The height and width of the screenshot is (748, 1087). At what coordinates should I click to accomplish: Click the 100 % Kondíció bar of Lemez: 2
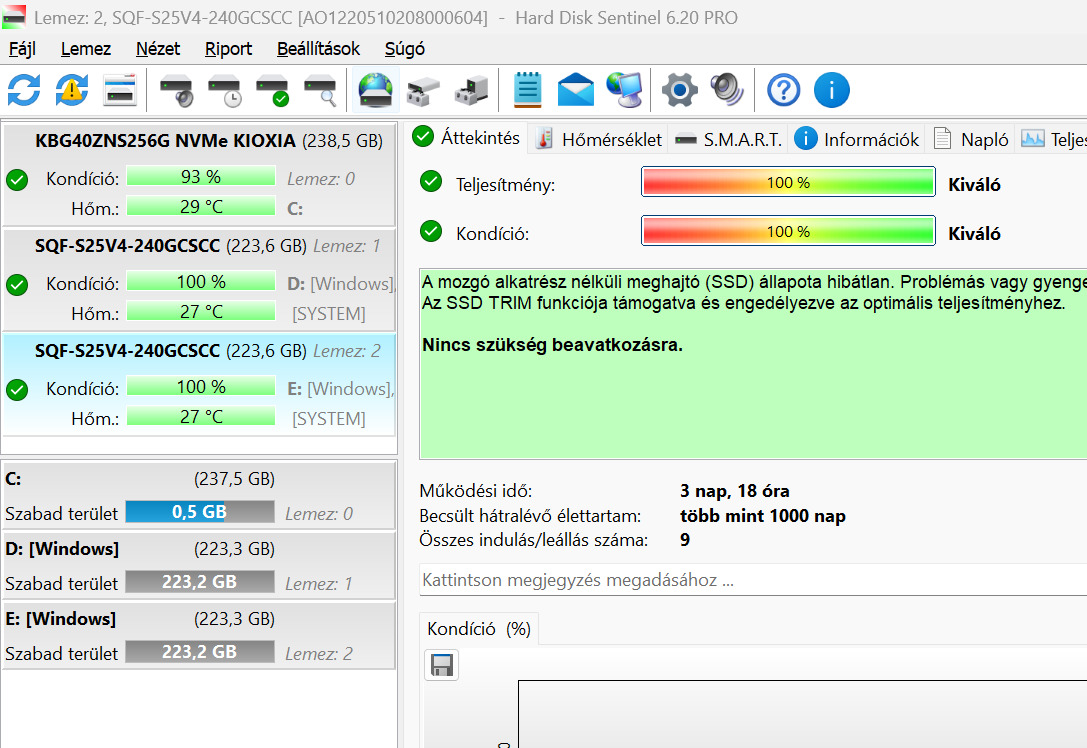point(201,386)
